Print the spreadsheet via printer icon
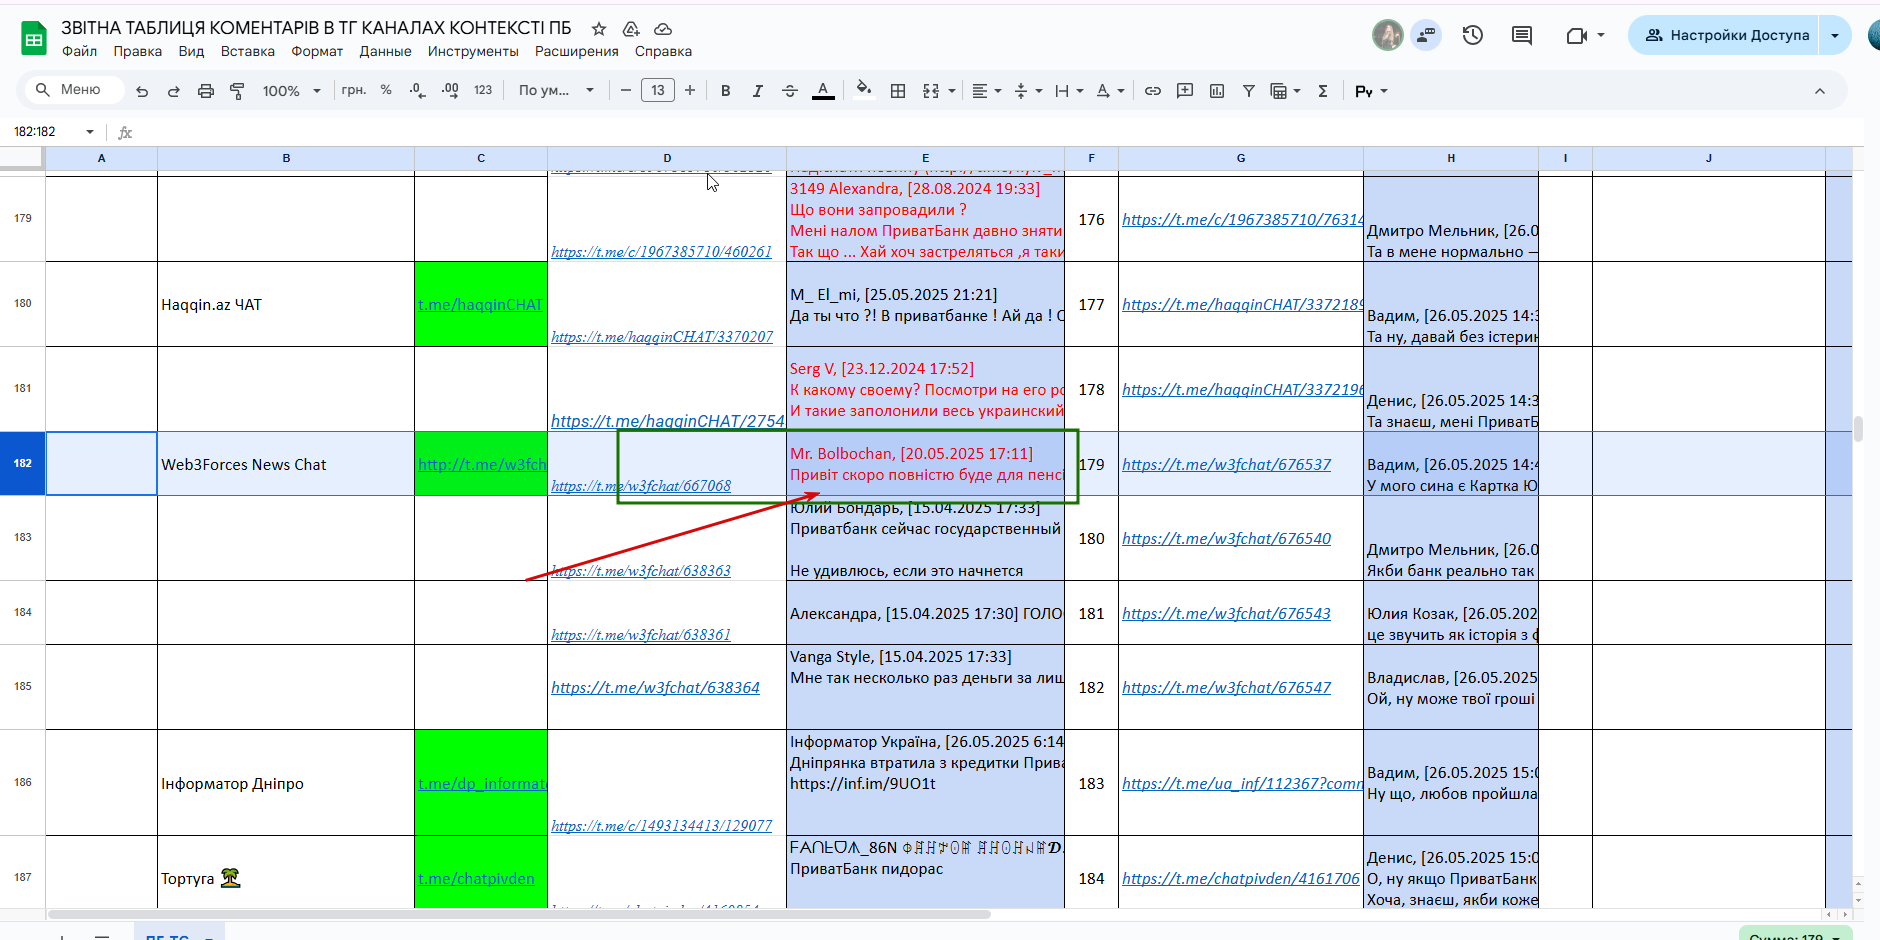This screenshot has height=940, width=1880. coord(206,91)
